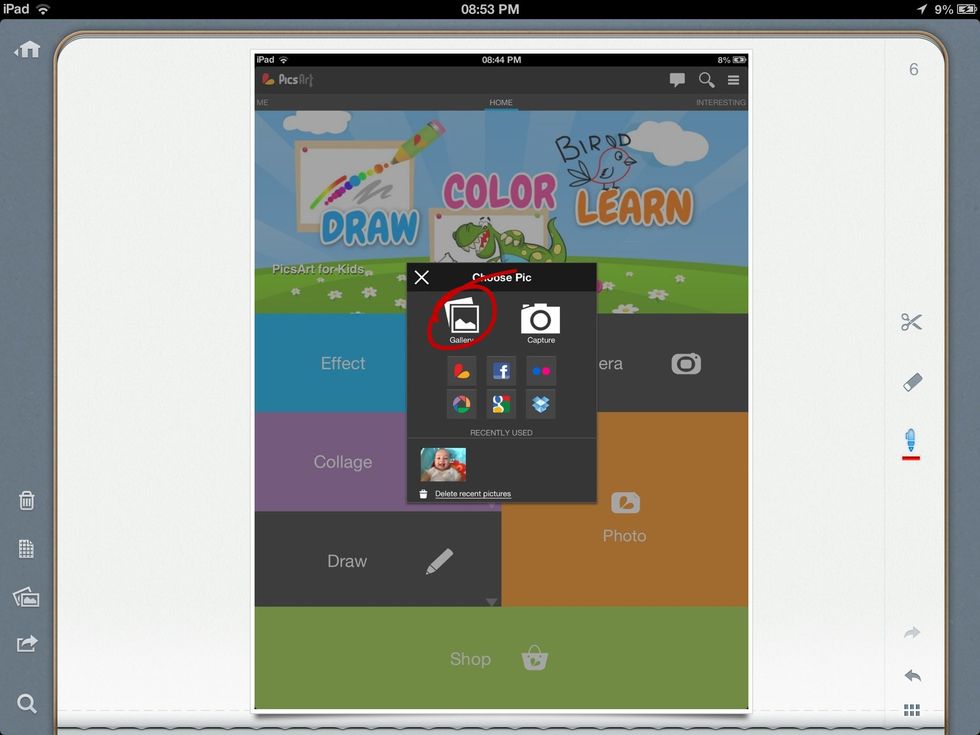Choose Gallery in the Choose Pic dialog
This screenshot has height=735, width=980.
(462, 320)
